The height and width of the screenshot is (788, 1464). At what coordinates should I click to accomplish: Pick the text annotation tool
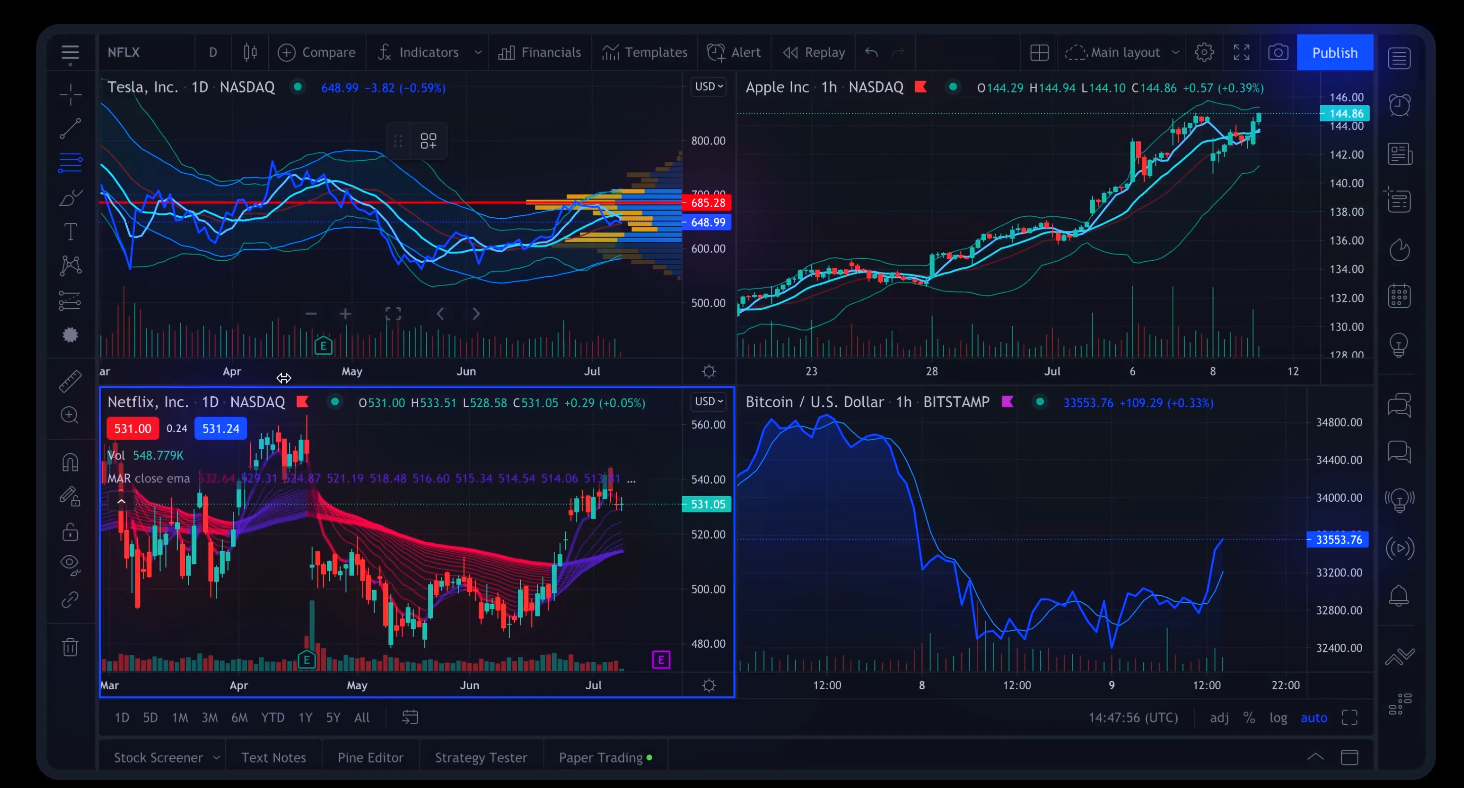(x=70, y=231)
